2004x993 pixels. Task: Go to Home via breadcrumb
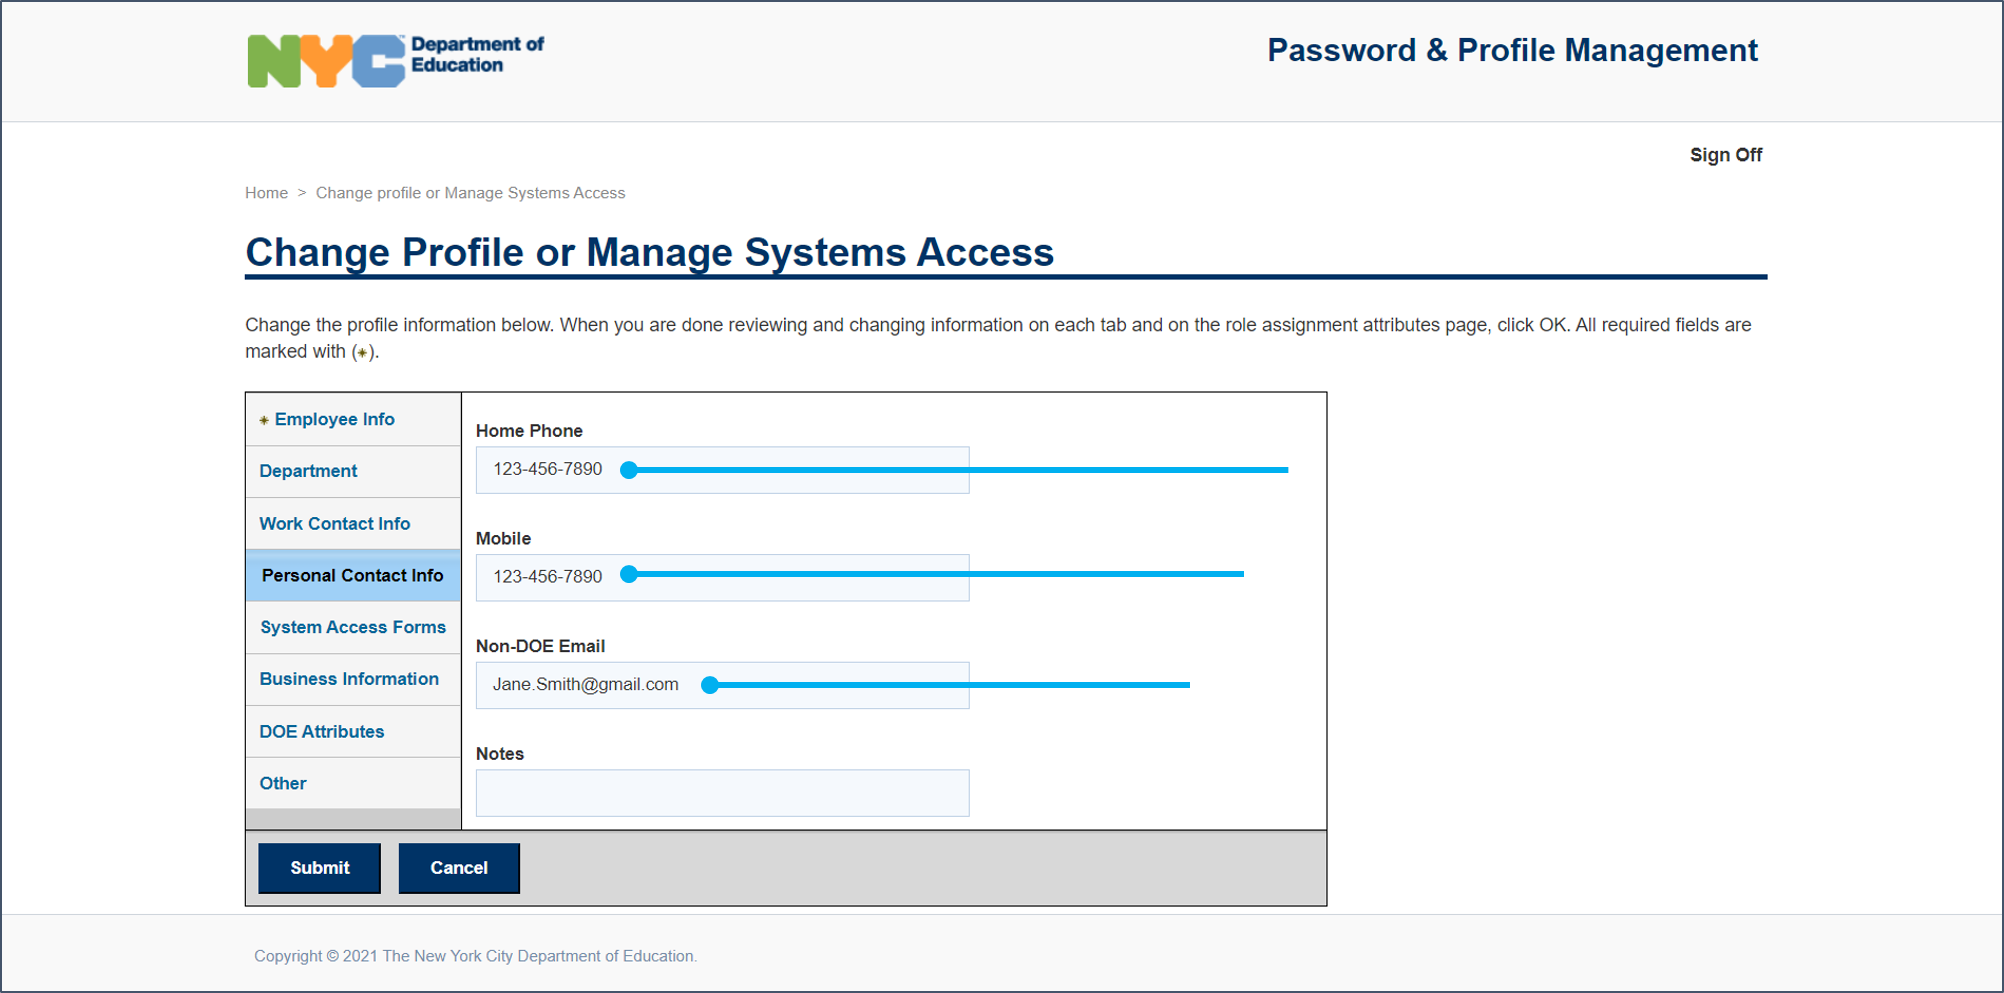point(266,193)
